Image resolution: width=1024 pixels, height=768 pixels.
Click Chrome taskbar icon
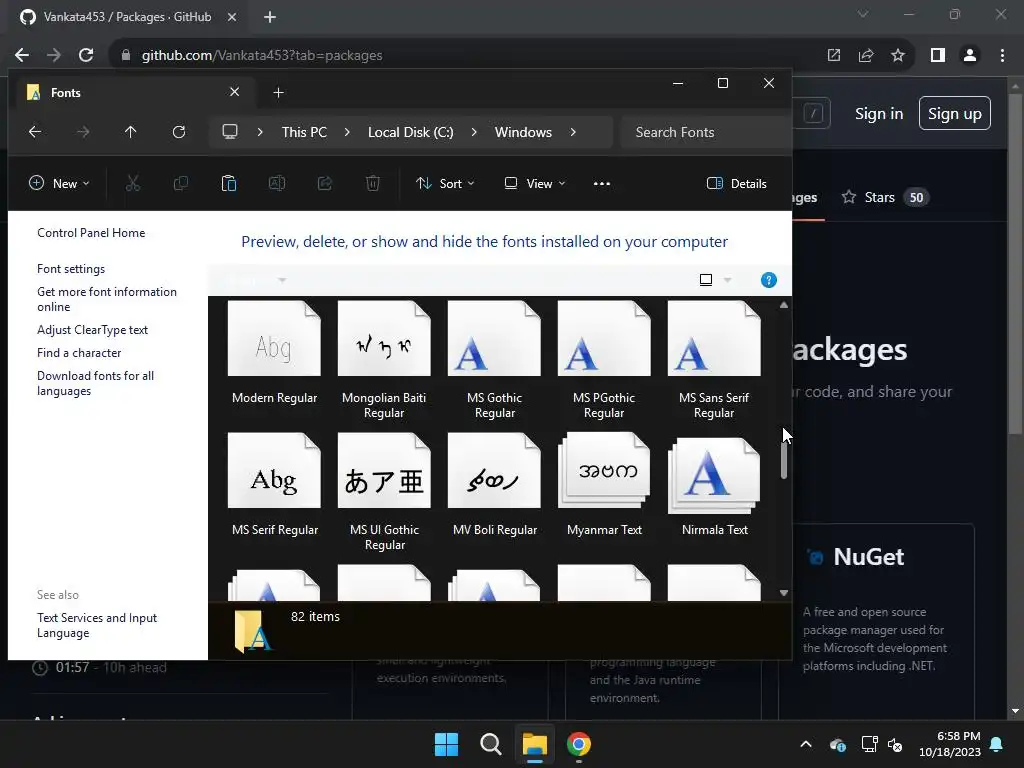click(x=579, y=744)
